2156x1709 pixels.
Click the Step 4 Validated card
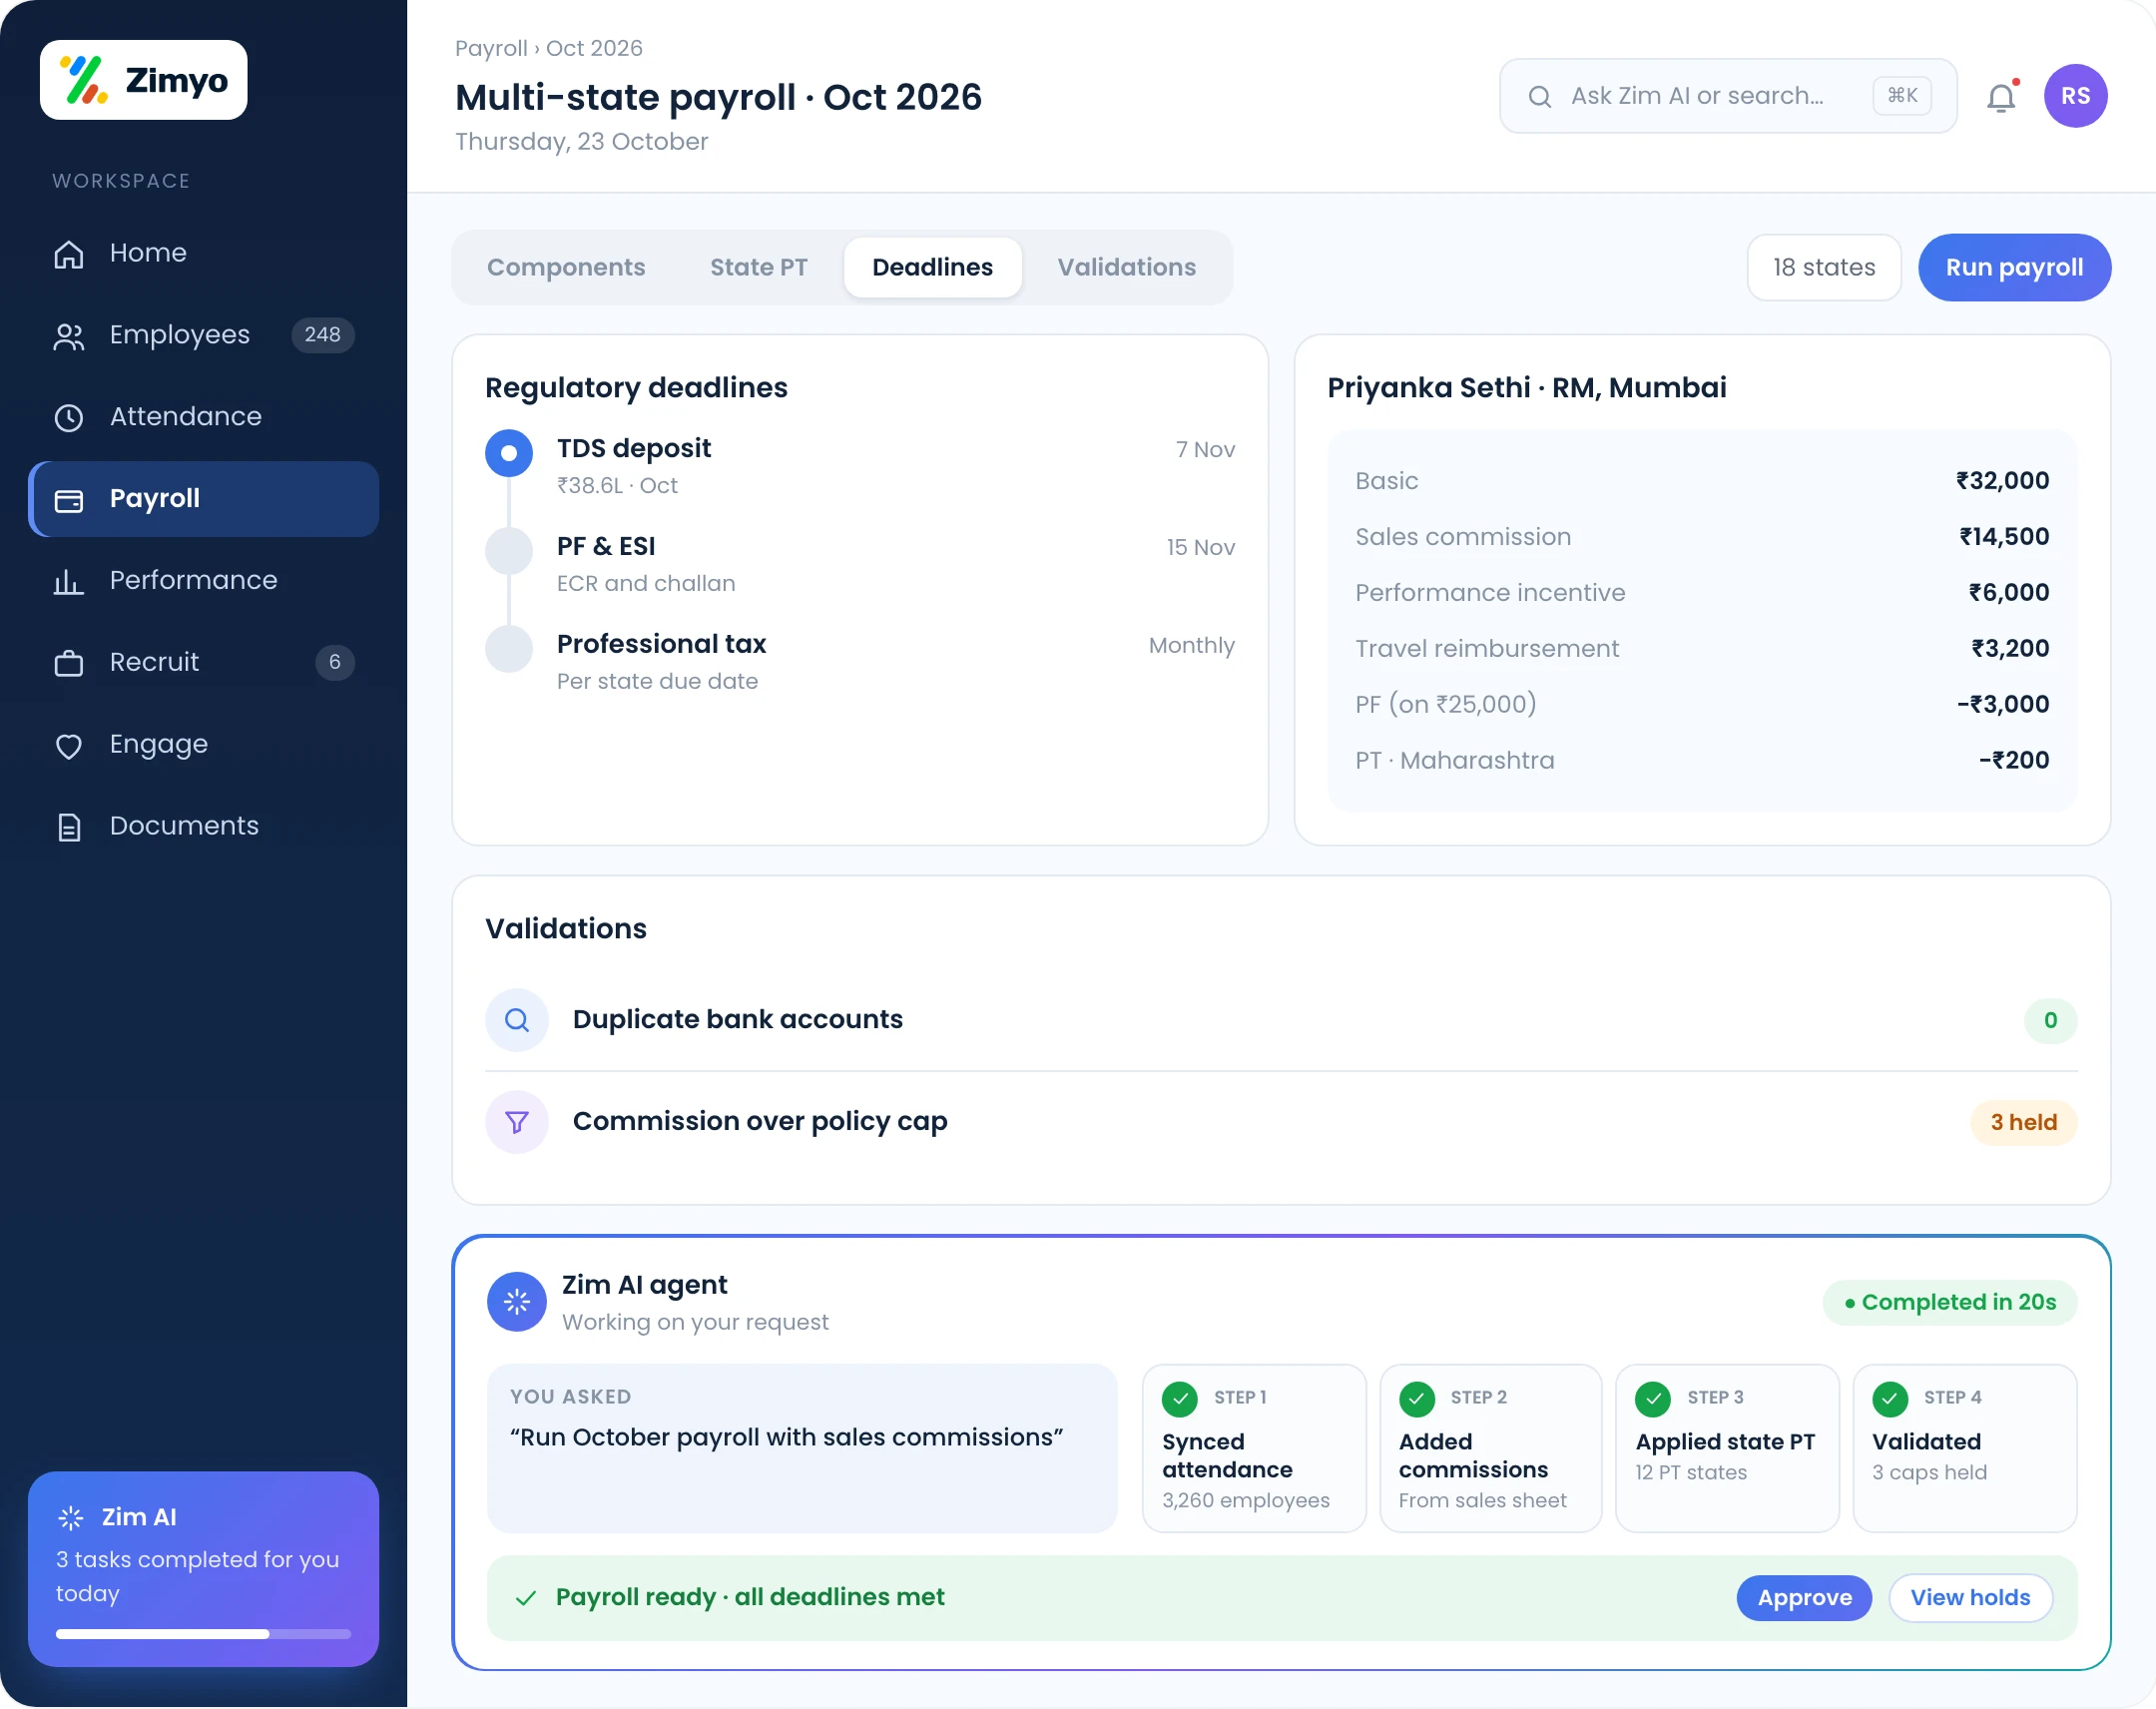(1964, 1448)
